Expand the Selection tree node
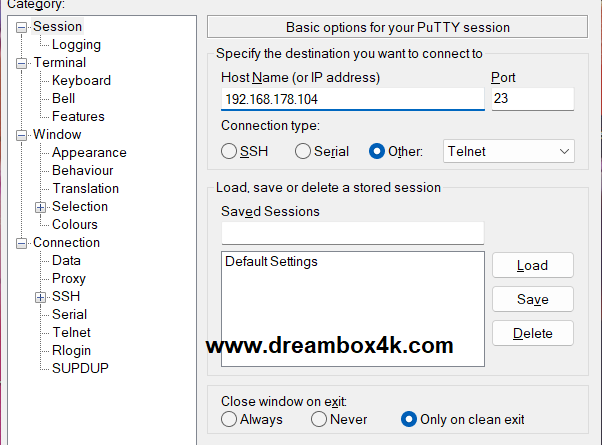This screenshot has width=602, height=445. coord(40,207)
